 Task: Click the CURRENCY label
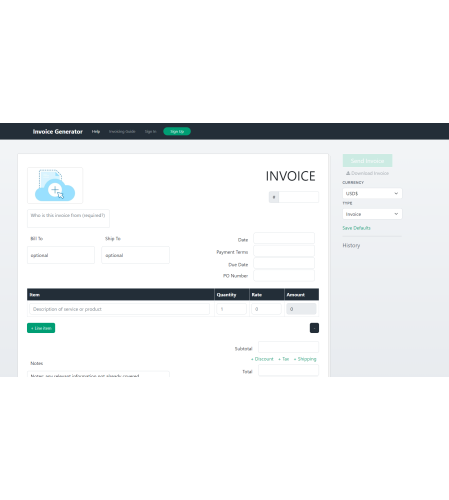click(353, 183)
